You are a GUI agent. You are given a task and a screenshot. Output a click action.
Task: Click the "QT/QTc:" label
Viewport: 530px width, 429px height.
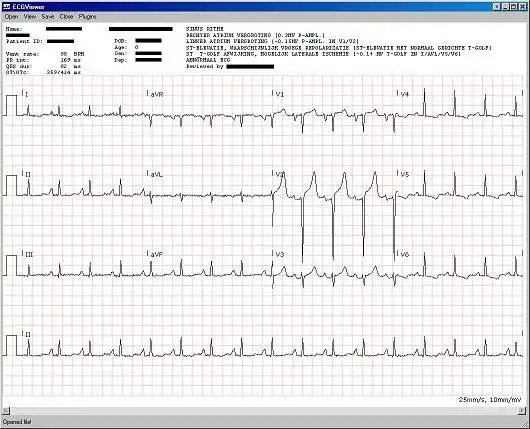17,72
